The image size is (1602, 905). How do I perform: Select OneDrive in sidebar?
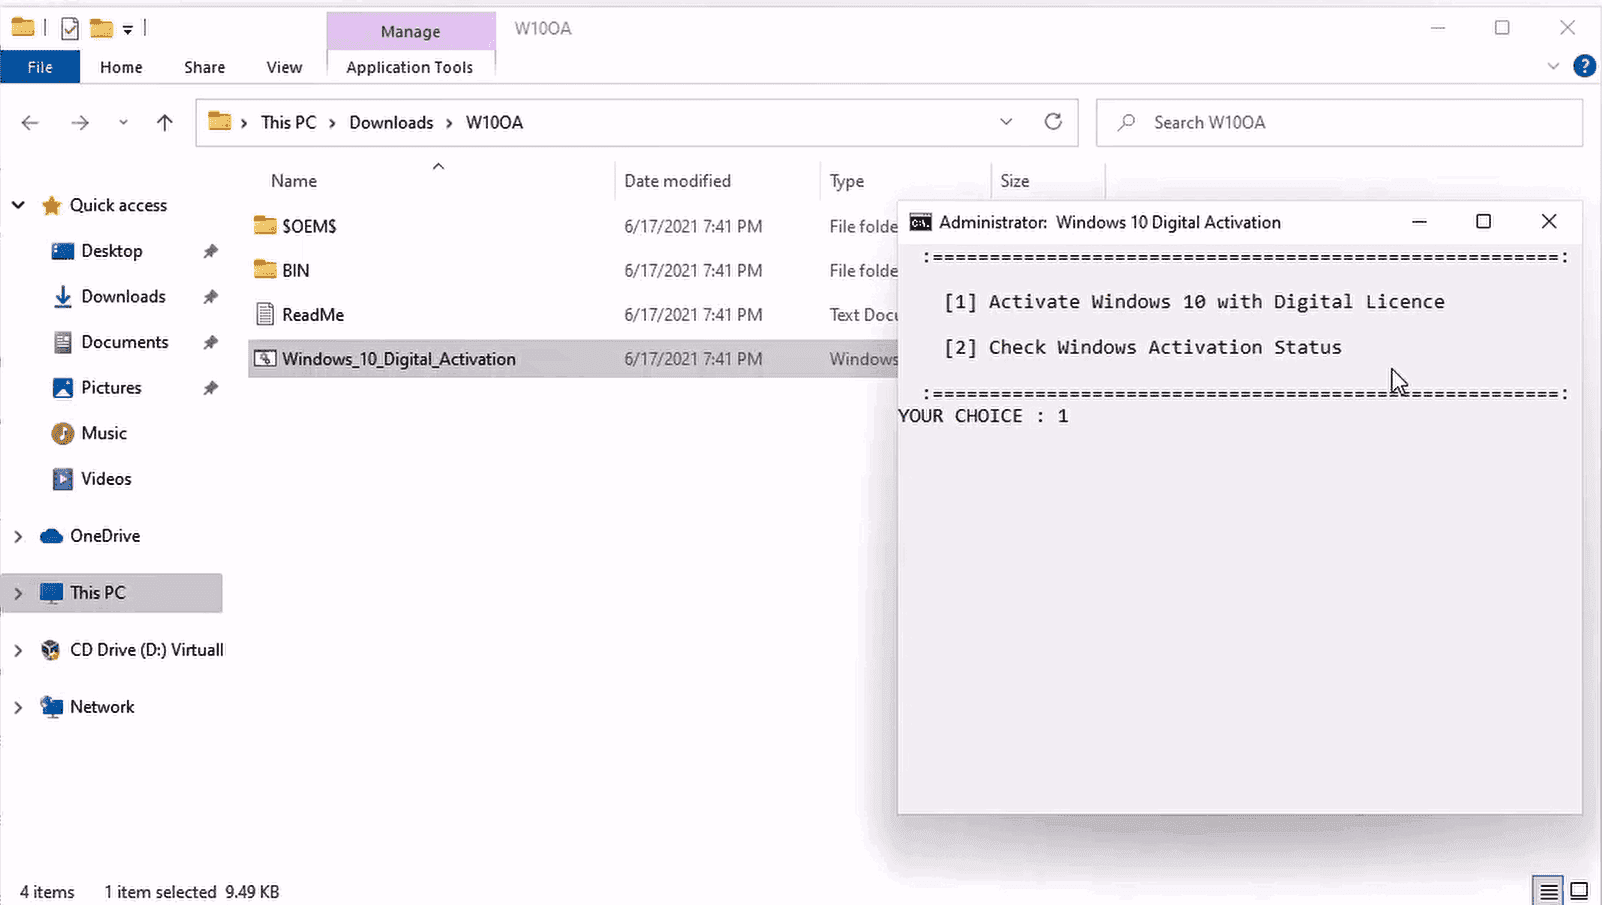[x=105, y=536]
